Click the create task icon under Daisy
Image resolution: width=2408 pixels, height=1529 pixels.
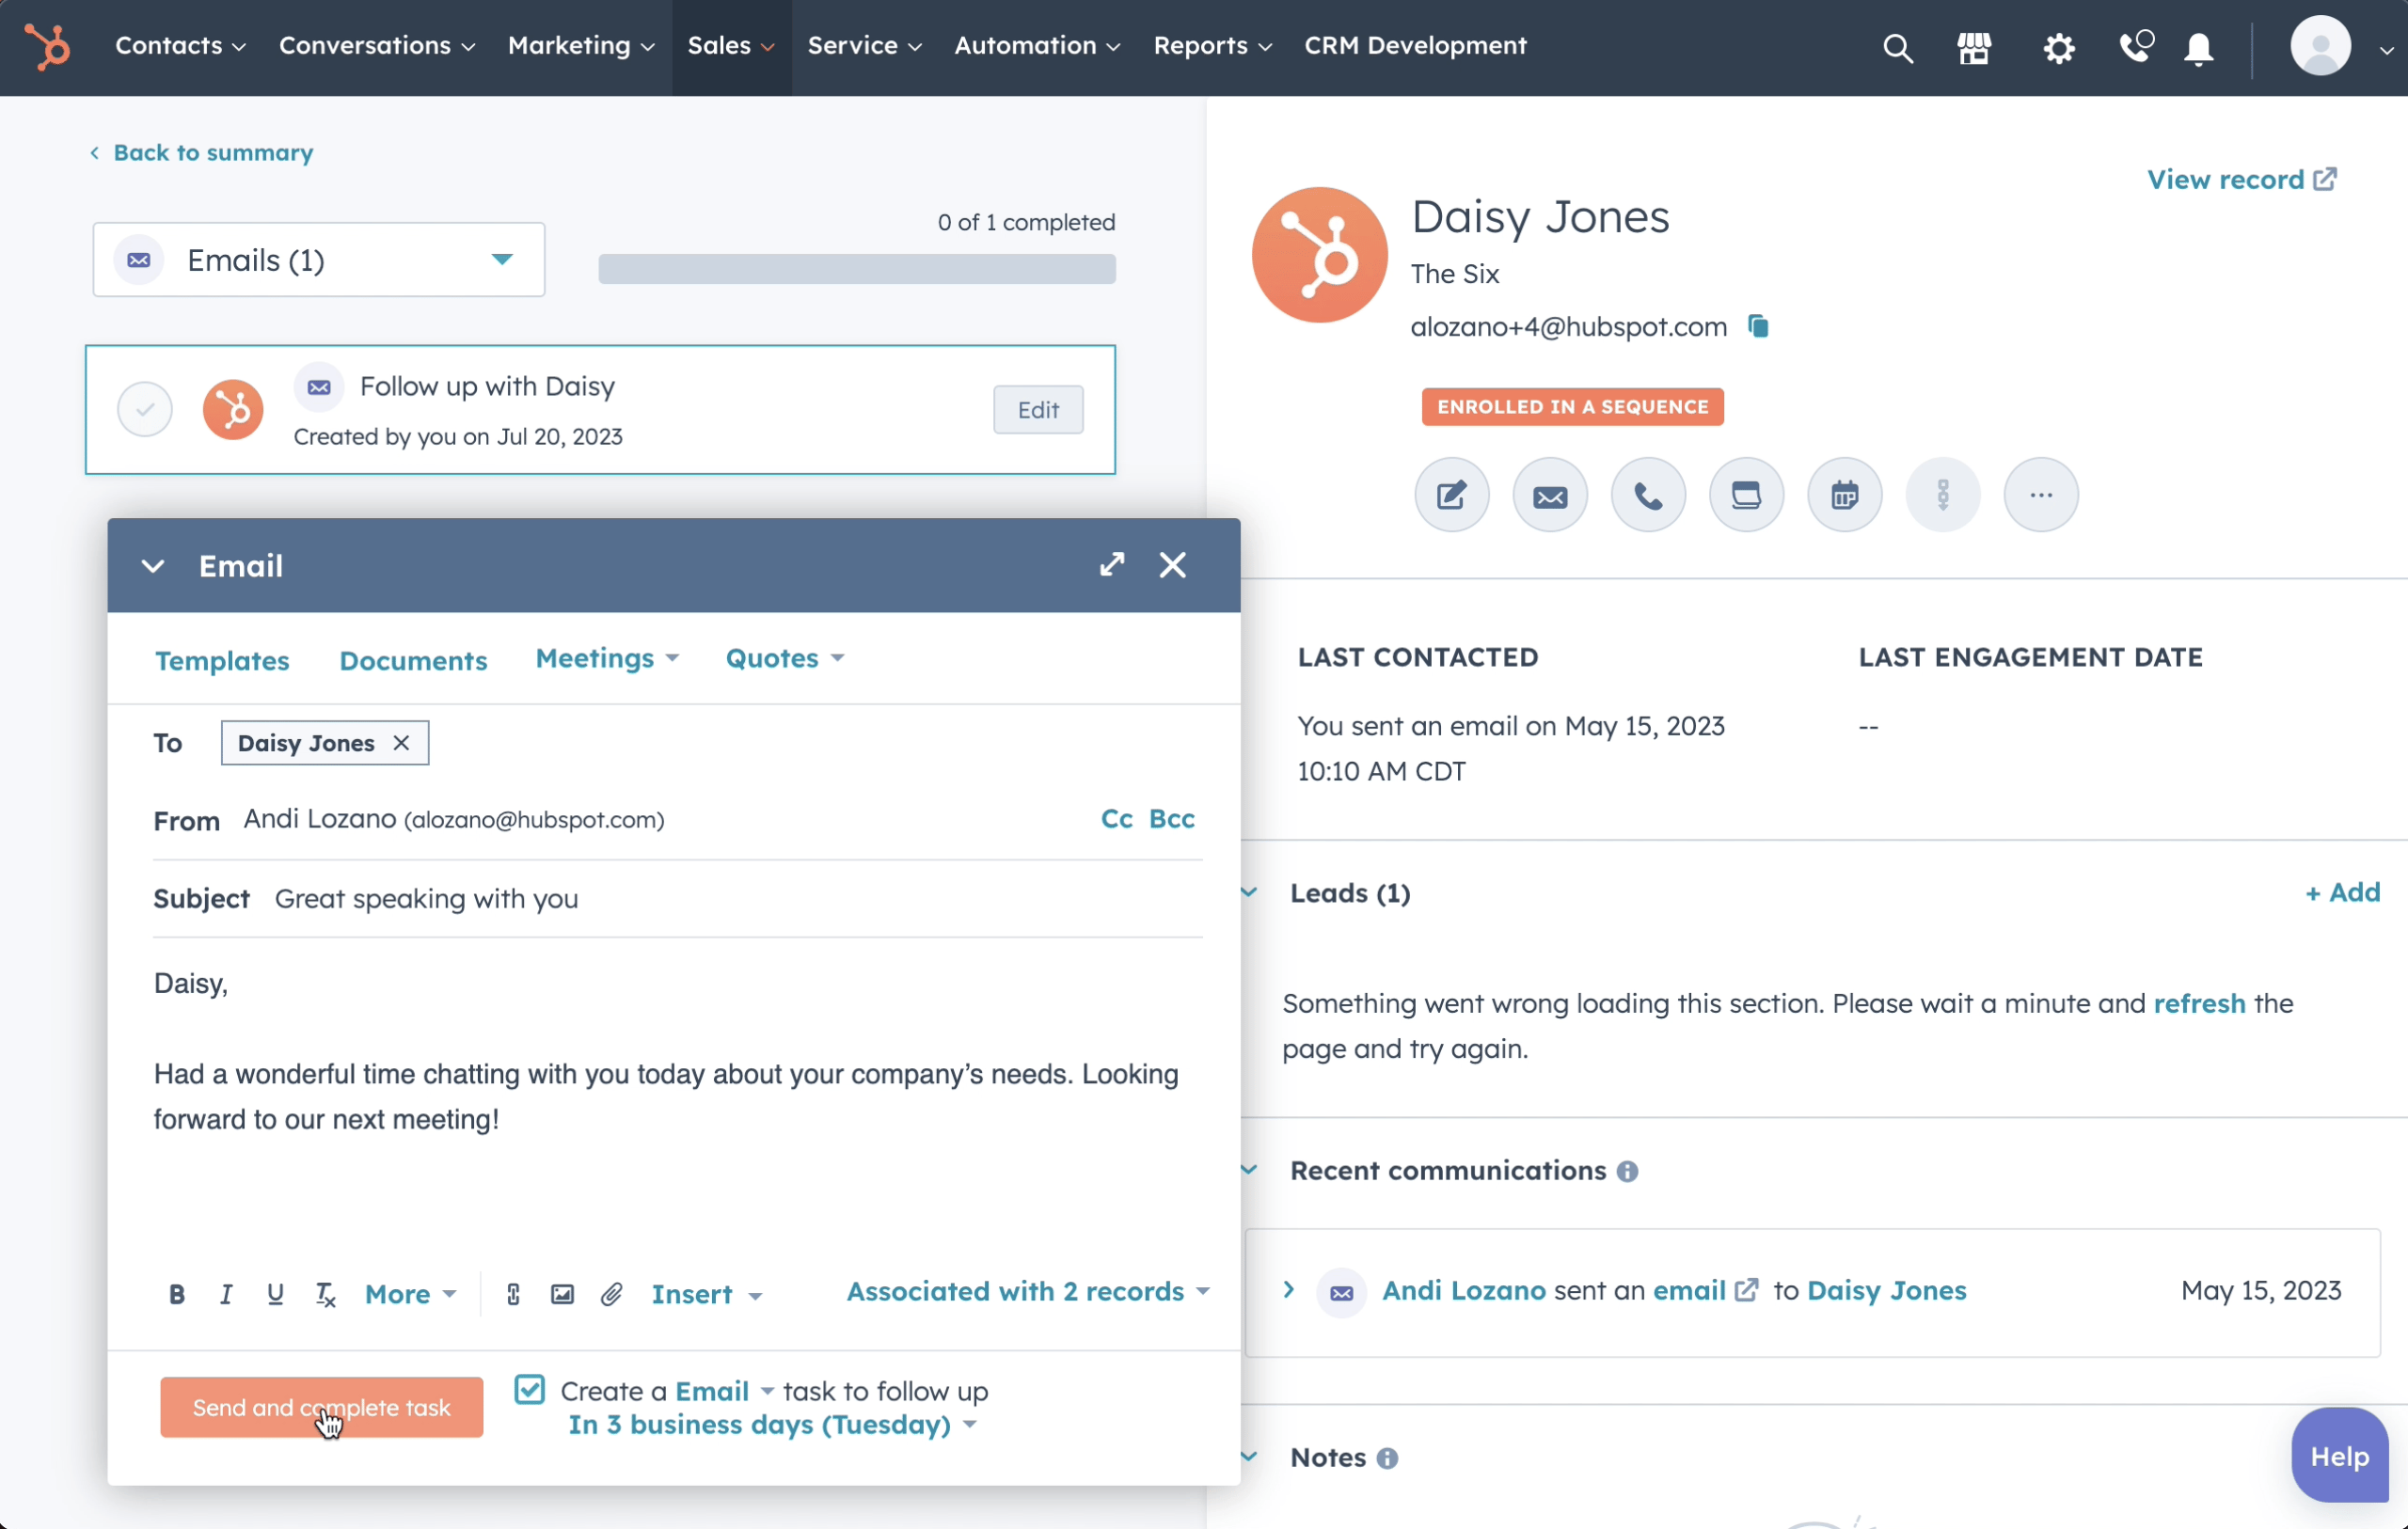point(1746,495)
